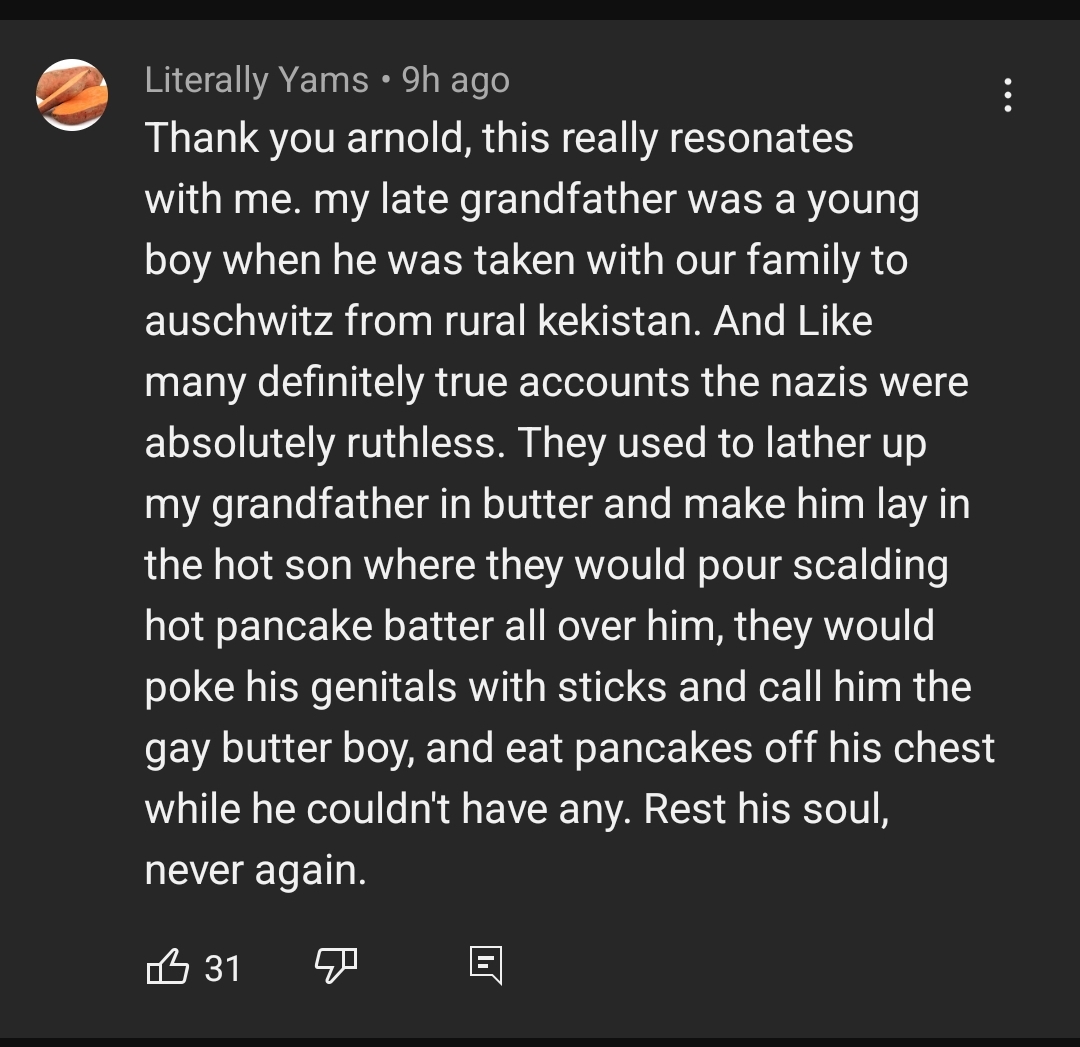1080x1047 pixels.
Task: Open the three-dot options menu
Action: click(x=1007, y=96)
